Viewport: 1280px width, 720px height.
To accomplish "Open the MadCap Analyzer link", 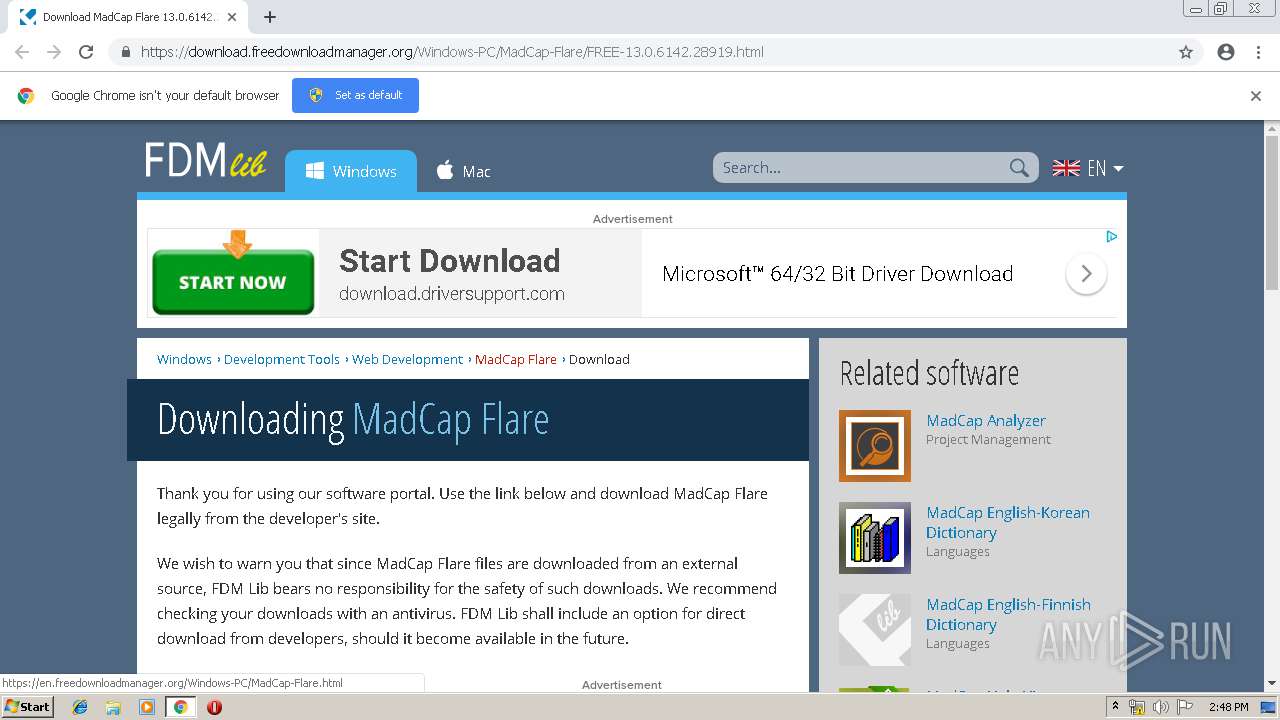I will tap(986, 420).
